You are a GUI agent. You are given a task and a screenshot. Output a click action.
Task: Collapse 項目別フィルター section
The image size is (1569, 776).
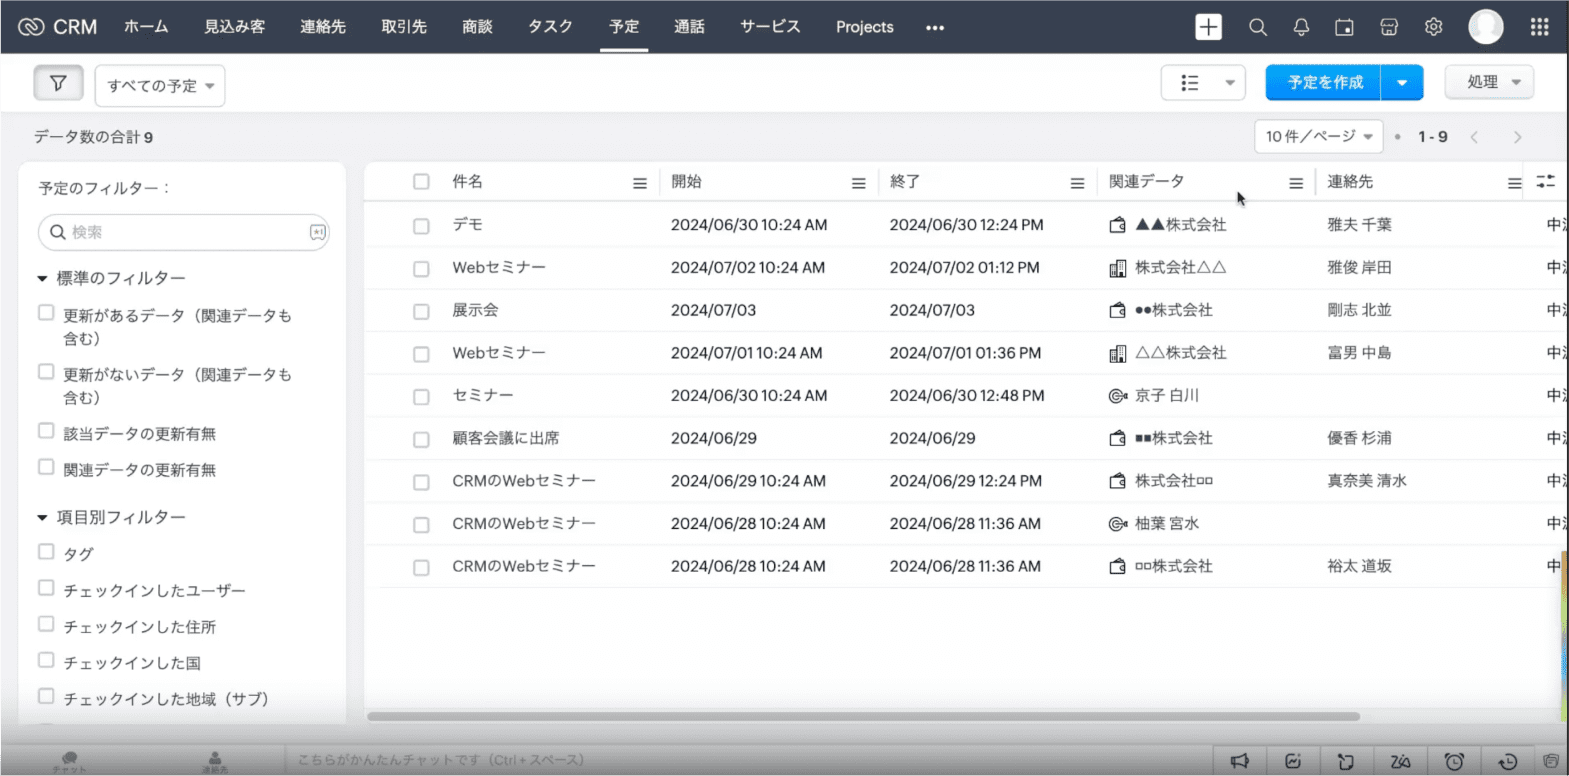coord(42,518)
